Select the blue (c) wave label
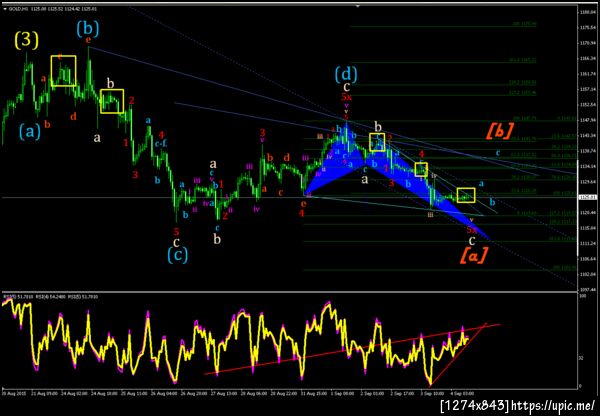Viewport: 600px width, 416px height. click(178, 255)
